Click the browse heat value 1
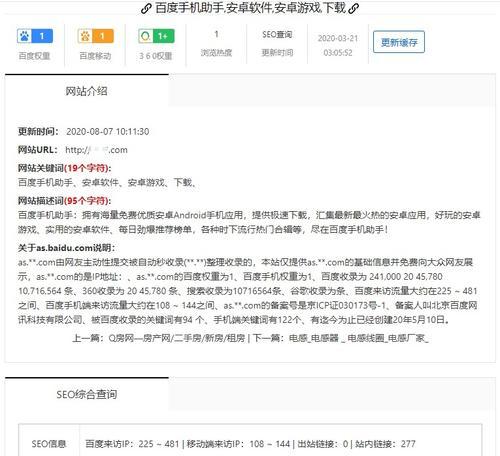This screenshot has height=456, width=500. [x=216, y=34]
